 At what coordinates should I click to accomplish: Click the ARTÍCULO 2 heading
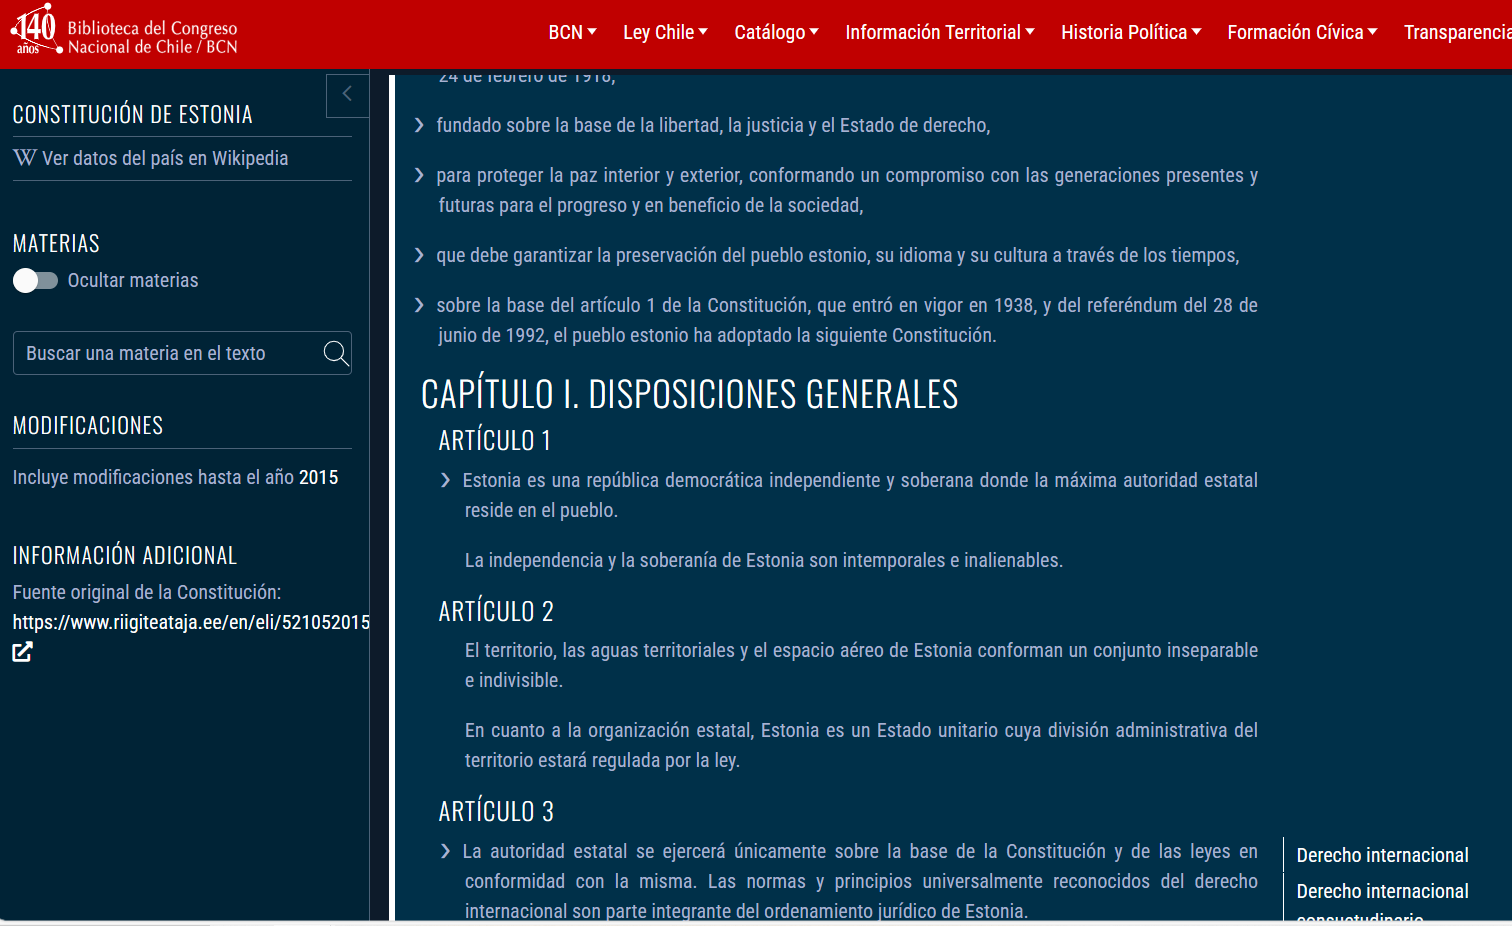[x=496, y=611]
